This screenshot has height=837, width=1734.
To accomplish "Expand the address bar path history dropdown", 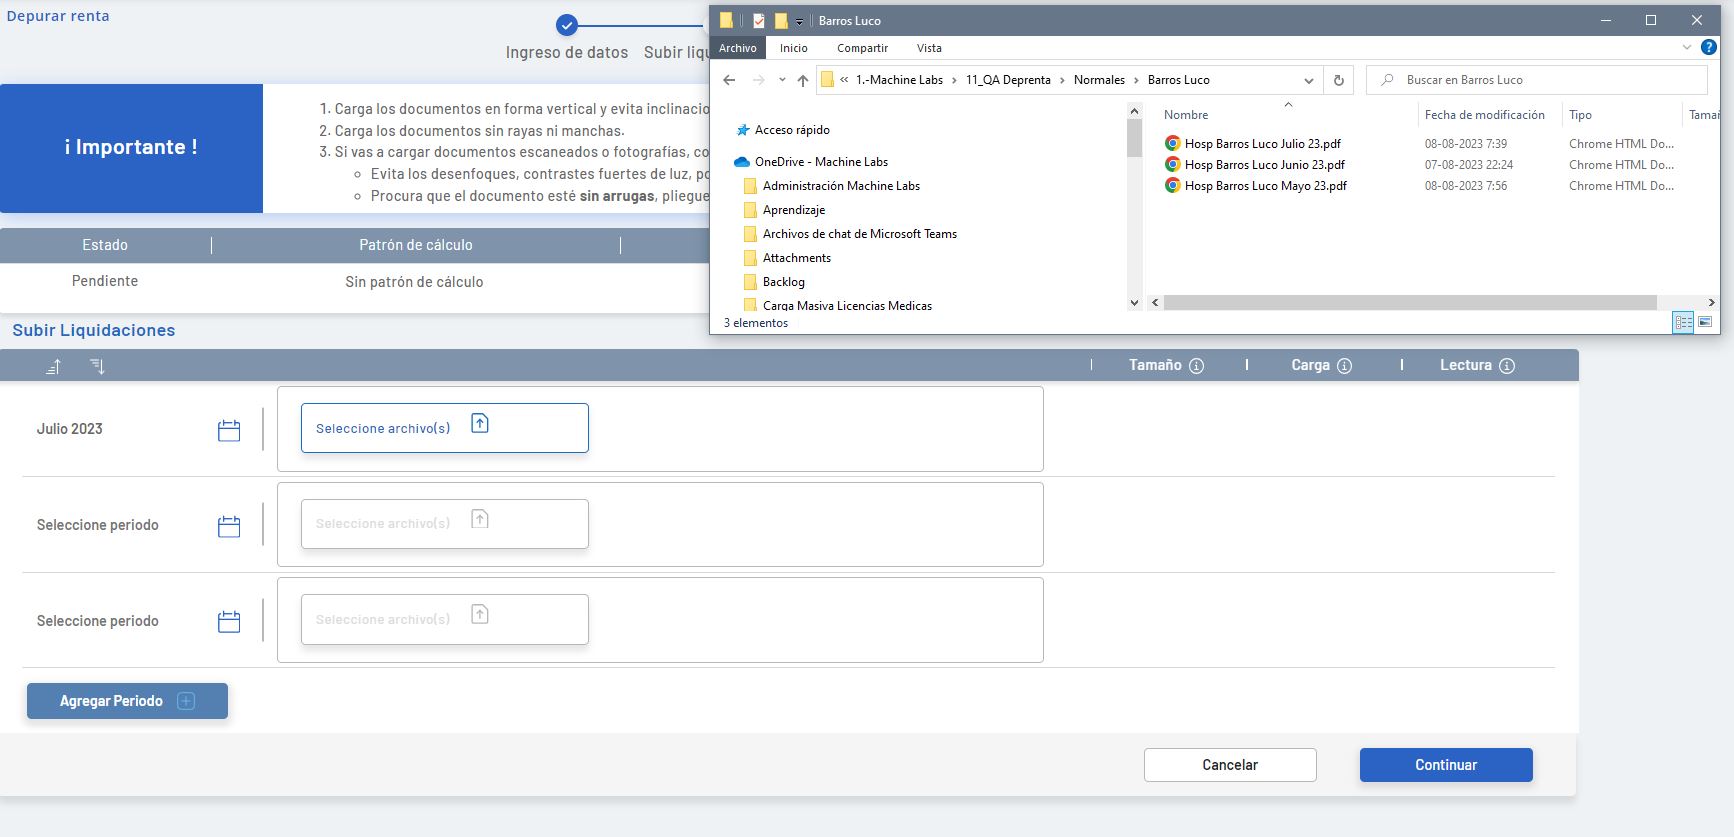I will pos(1308,80).
